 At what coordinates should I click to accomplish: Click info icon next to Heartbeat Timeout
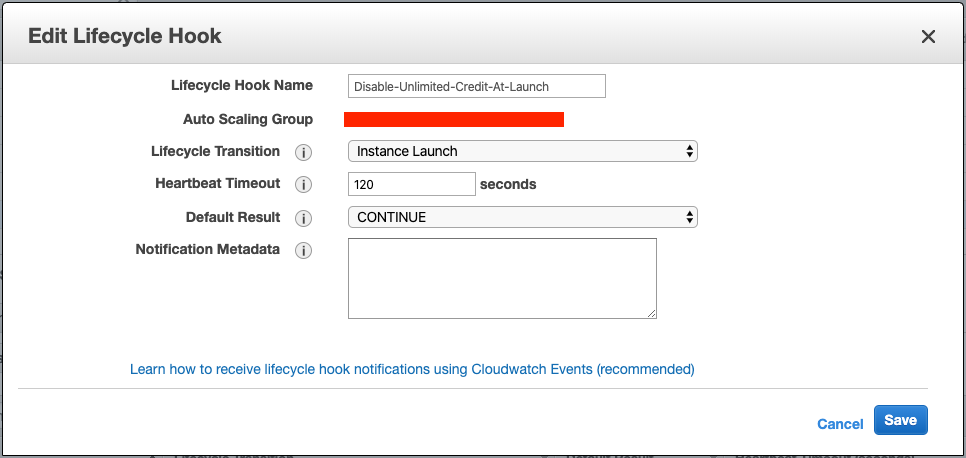303,184
